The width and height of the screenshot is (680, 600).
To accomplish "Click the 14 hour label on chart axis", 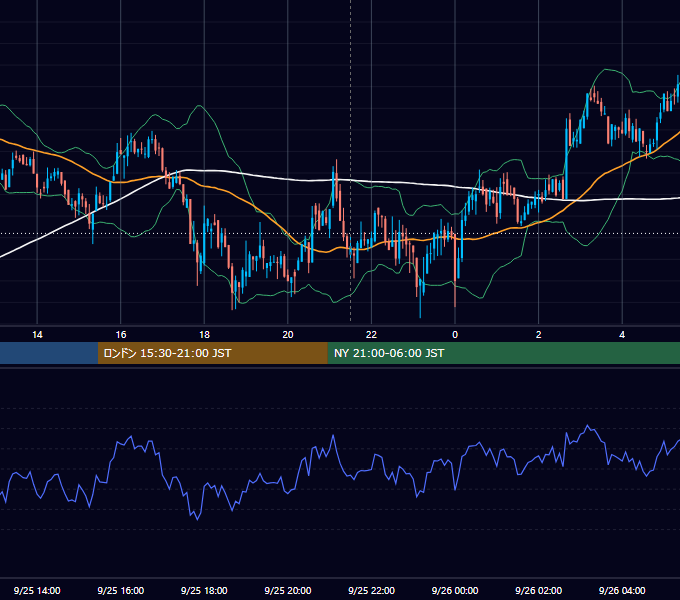I will click(37, 335).
